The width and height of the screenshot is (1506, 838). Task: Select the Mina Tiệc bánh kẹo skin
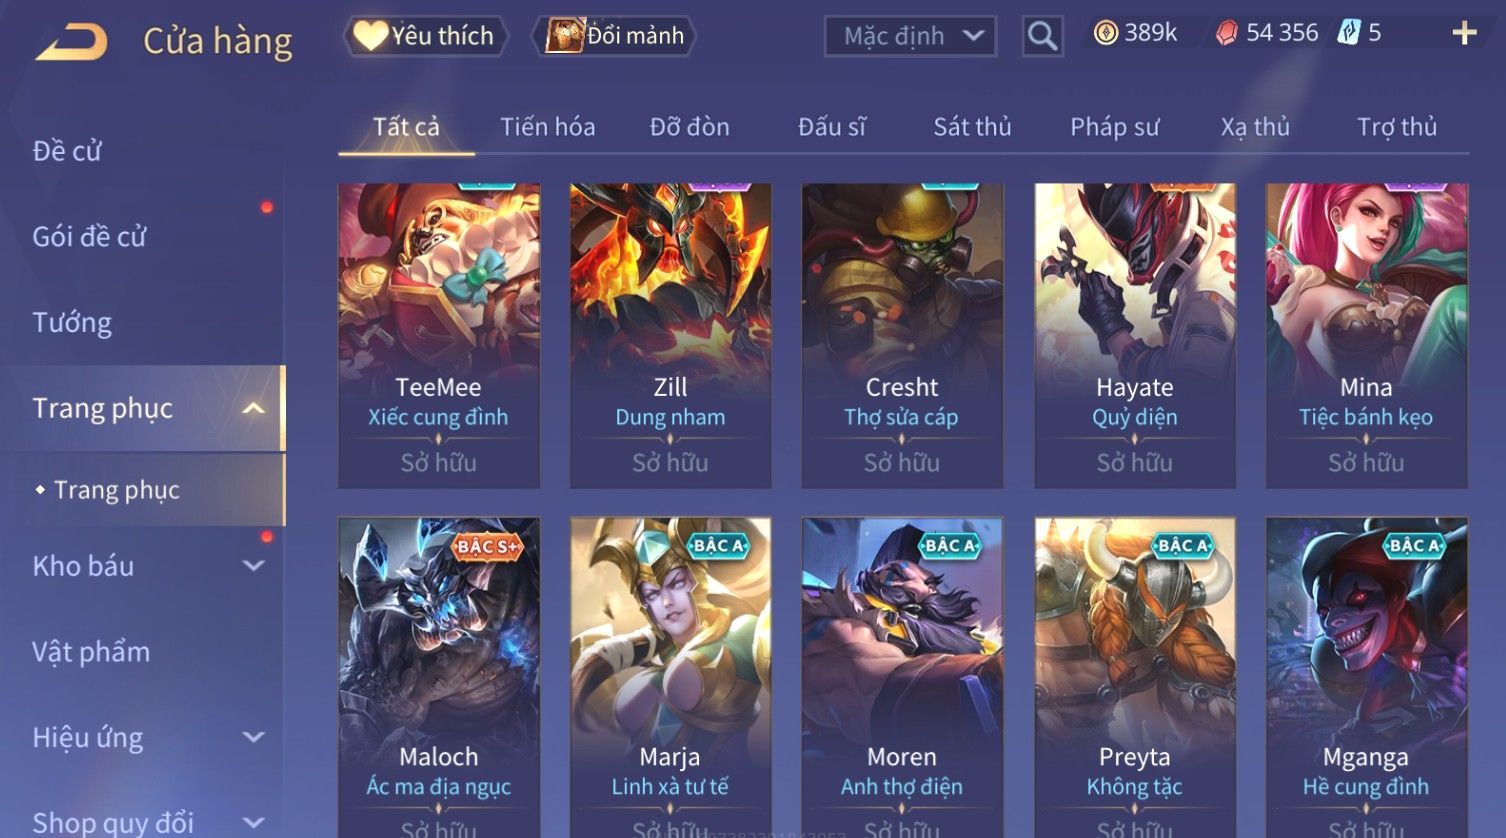coord(1366,336)
